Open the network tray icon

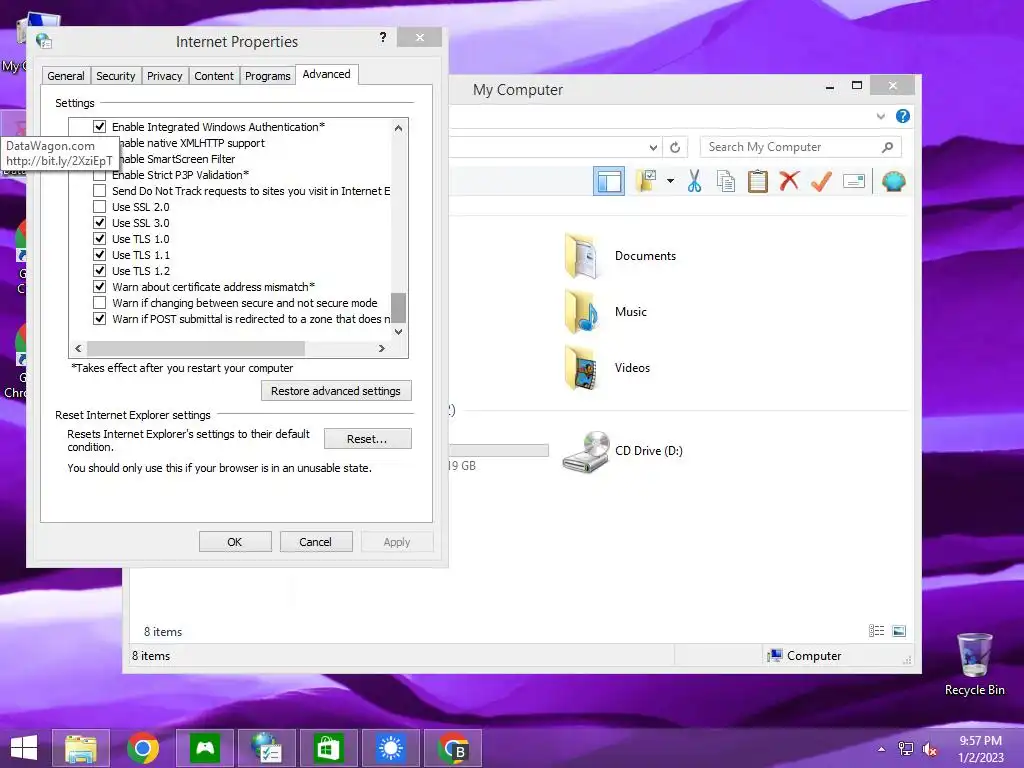tap(906, 749)
